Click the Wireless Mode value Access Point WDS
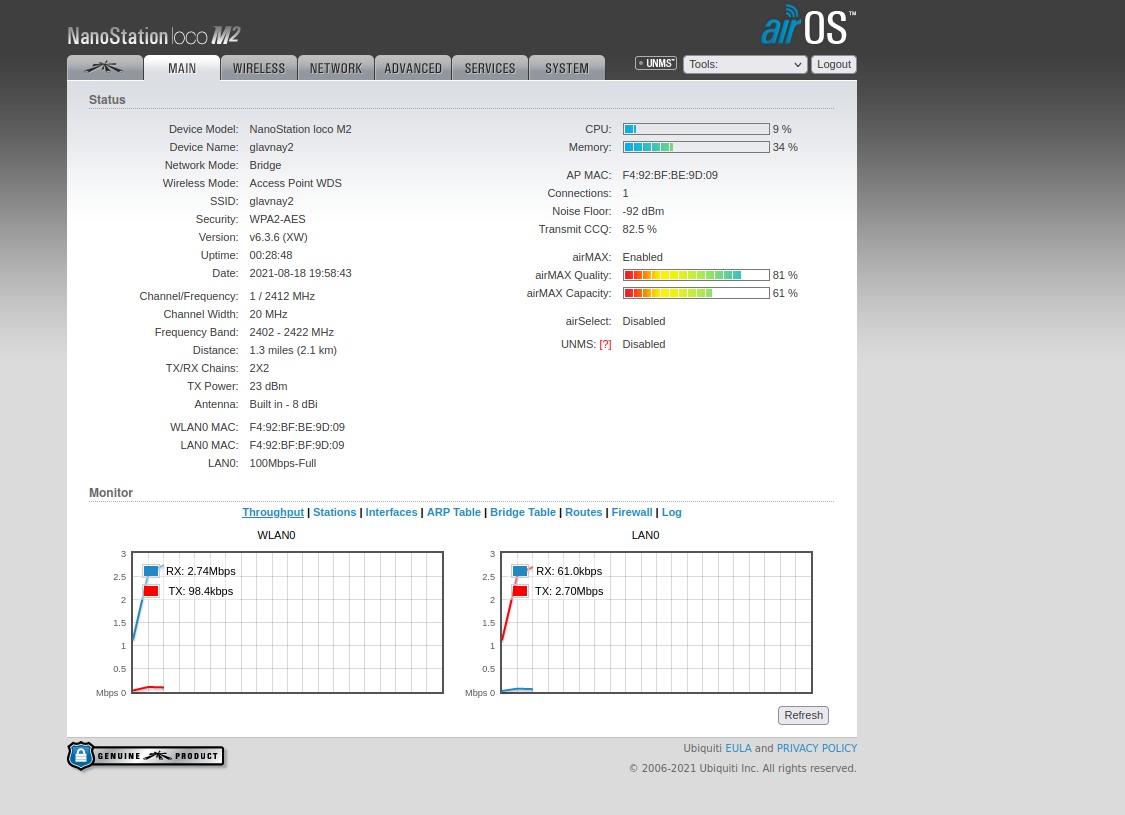The image size is (1125, 815). click(296, 183)
